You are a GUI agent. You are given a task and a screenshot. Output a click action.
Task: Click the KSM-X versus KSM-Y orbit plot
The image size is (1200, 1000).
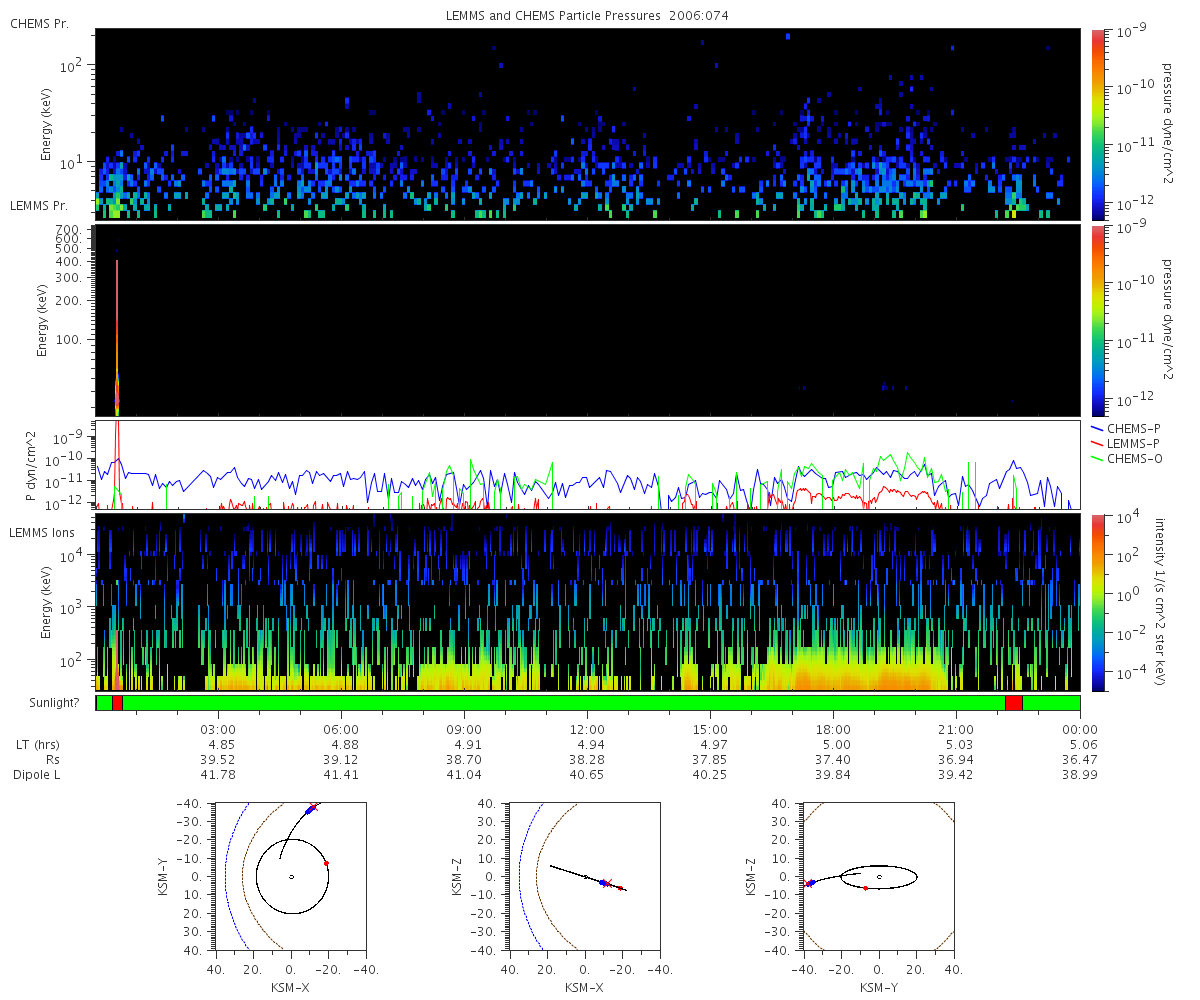[291, 876]
